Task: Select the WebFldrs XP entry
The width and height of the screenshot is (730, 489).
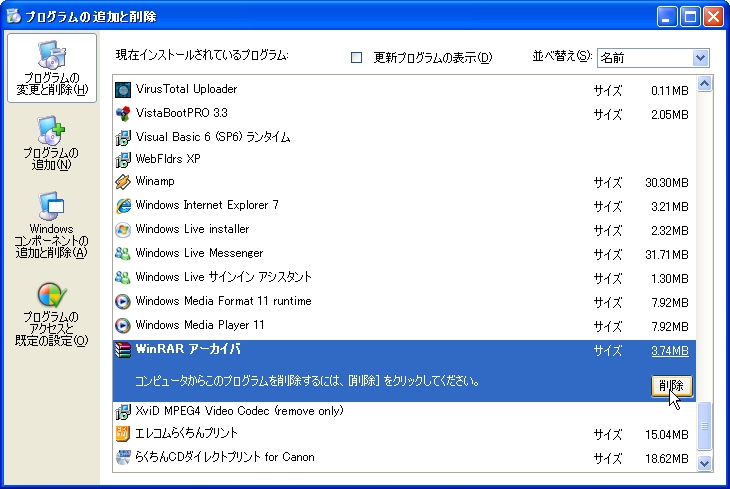Action: tap(404, 159)
